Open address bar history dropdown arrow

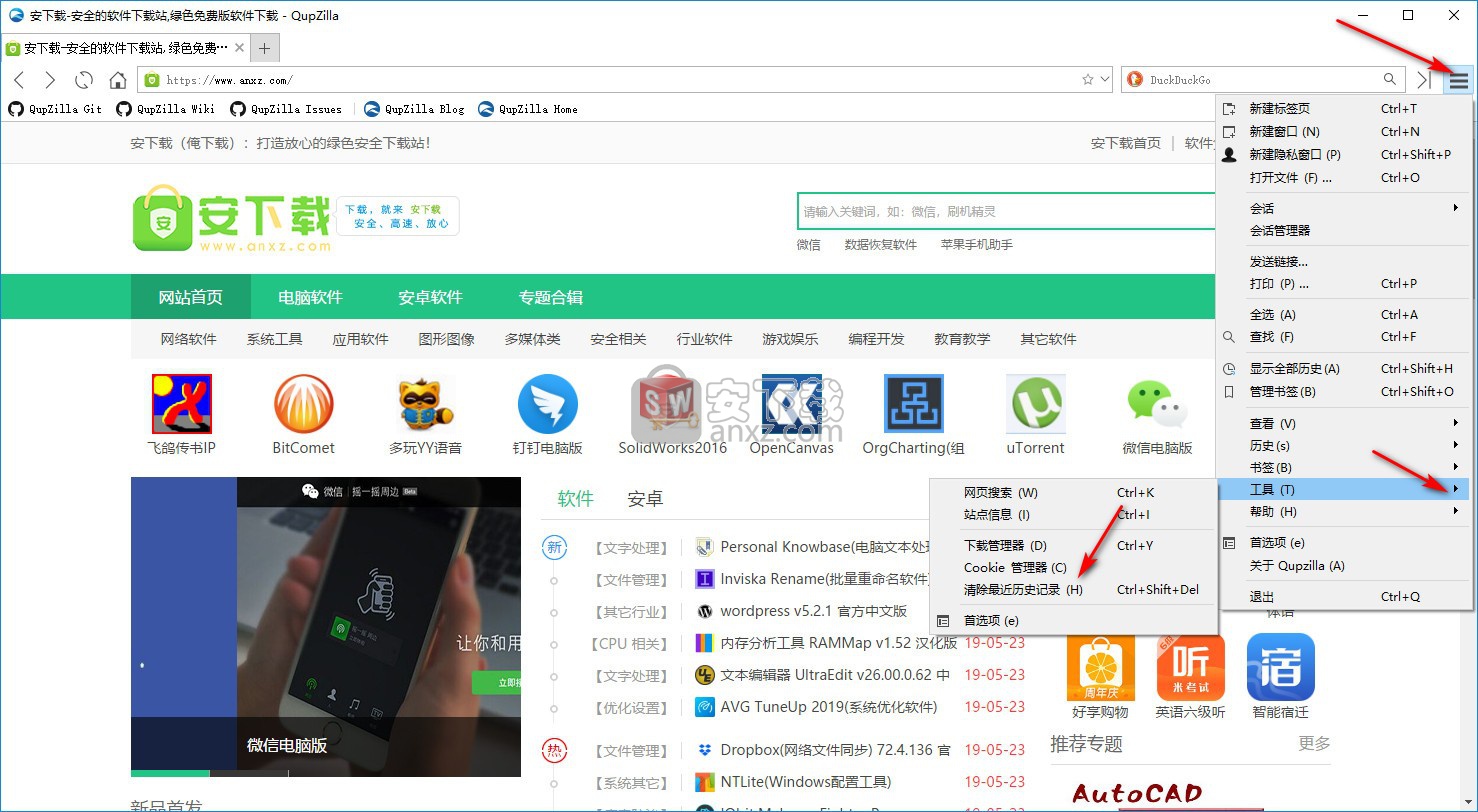coord(1104,79)
